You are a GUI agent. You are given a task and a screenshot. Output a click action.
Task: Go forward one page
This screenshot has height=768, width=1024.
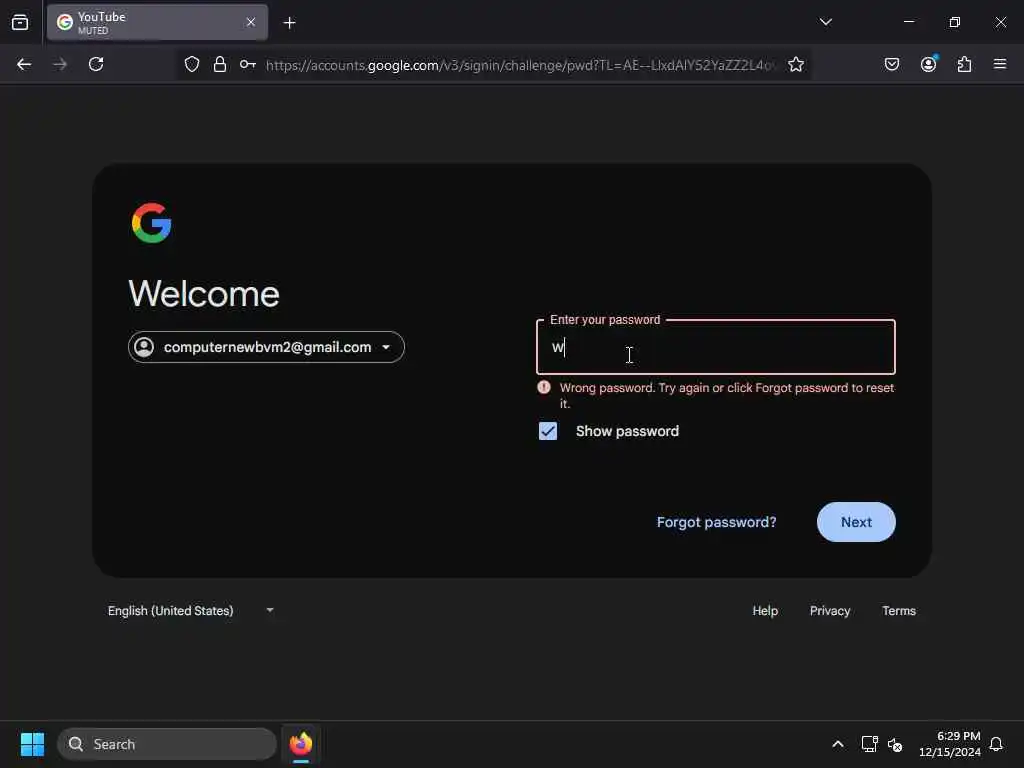(x=60, y=64)
